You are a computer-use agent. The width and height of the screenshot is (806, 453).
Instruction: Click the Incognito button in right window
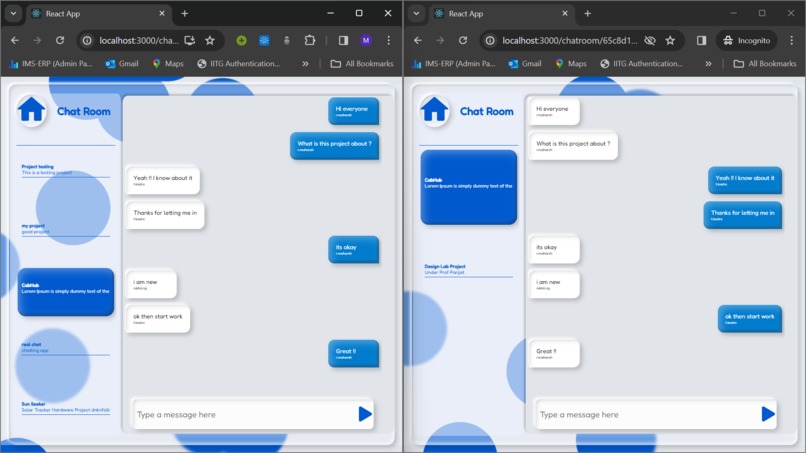pos(747,40)
